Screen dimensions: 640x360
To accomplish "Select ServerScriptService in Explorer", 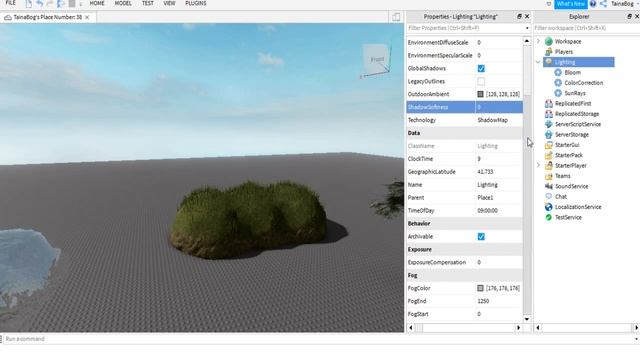I will [578, 124].
